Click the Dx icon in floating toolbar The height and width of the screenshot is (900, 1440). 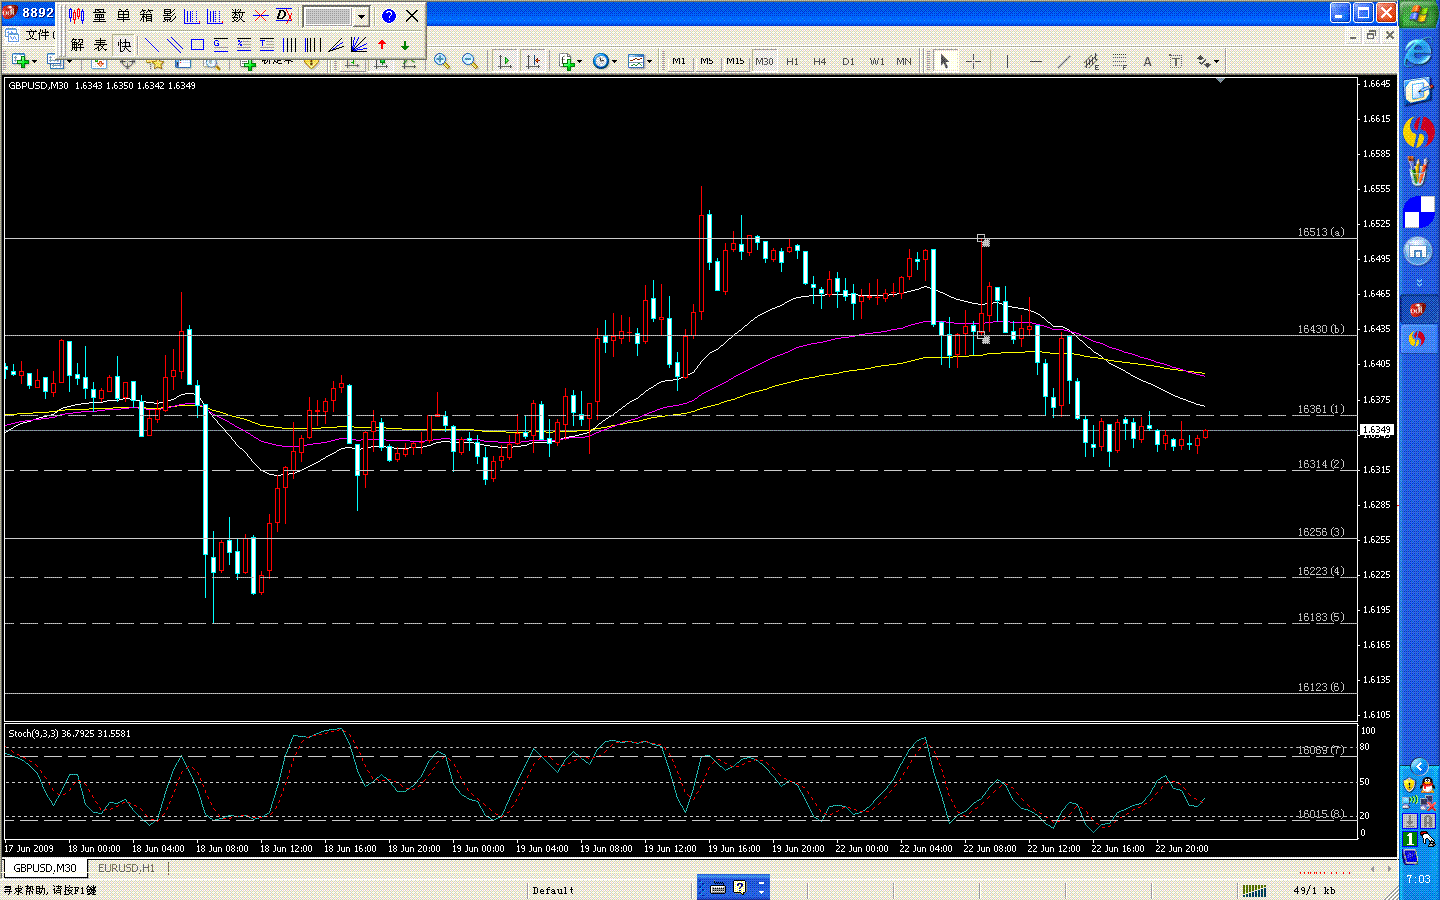[x=284, y=16]
